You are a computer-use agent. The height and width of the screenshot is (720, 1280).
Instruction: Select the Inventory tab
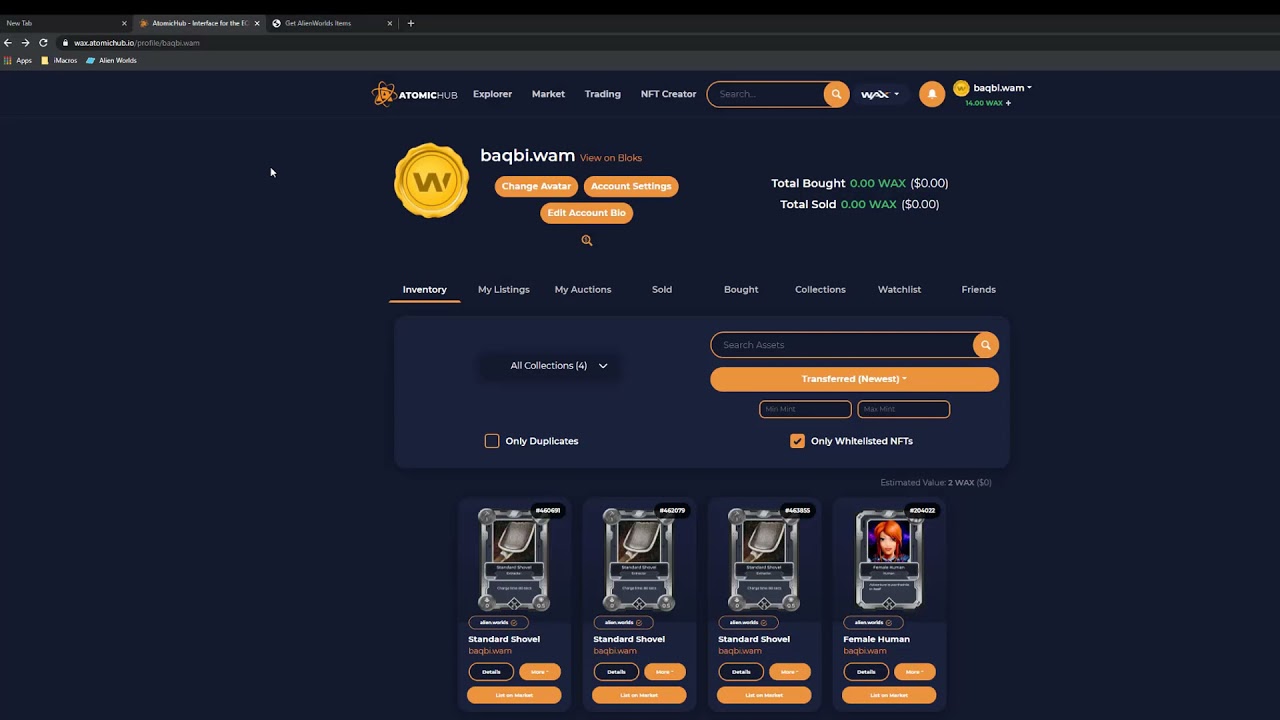pos(425,289)
